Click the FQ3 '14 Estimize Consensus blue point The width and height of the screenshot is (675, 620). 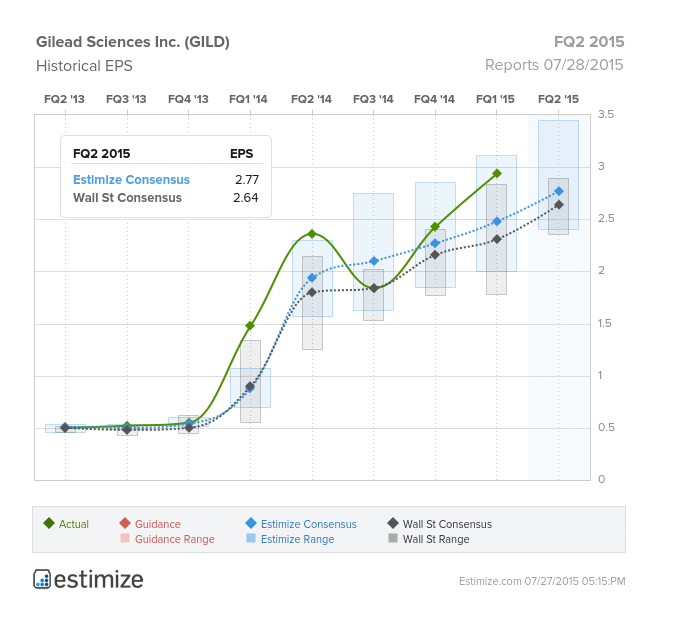pos(374,261)
